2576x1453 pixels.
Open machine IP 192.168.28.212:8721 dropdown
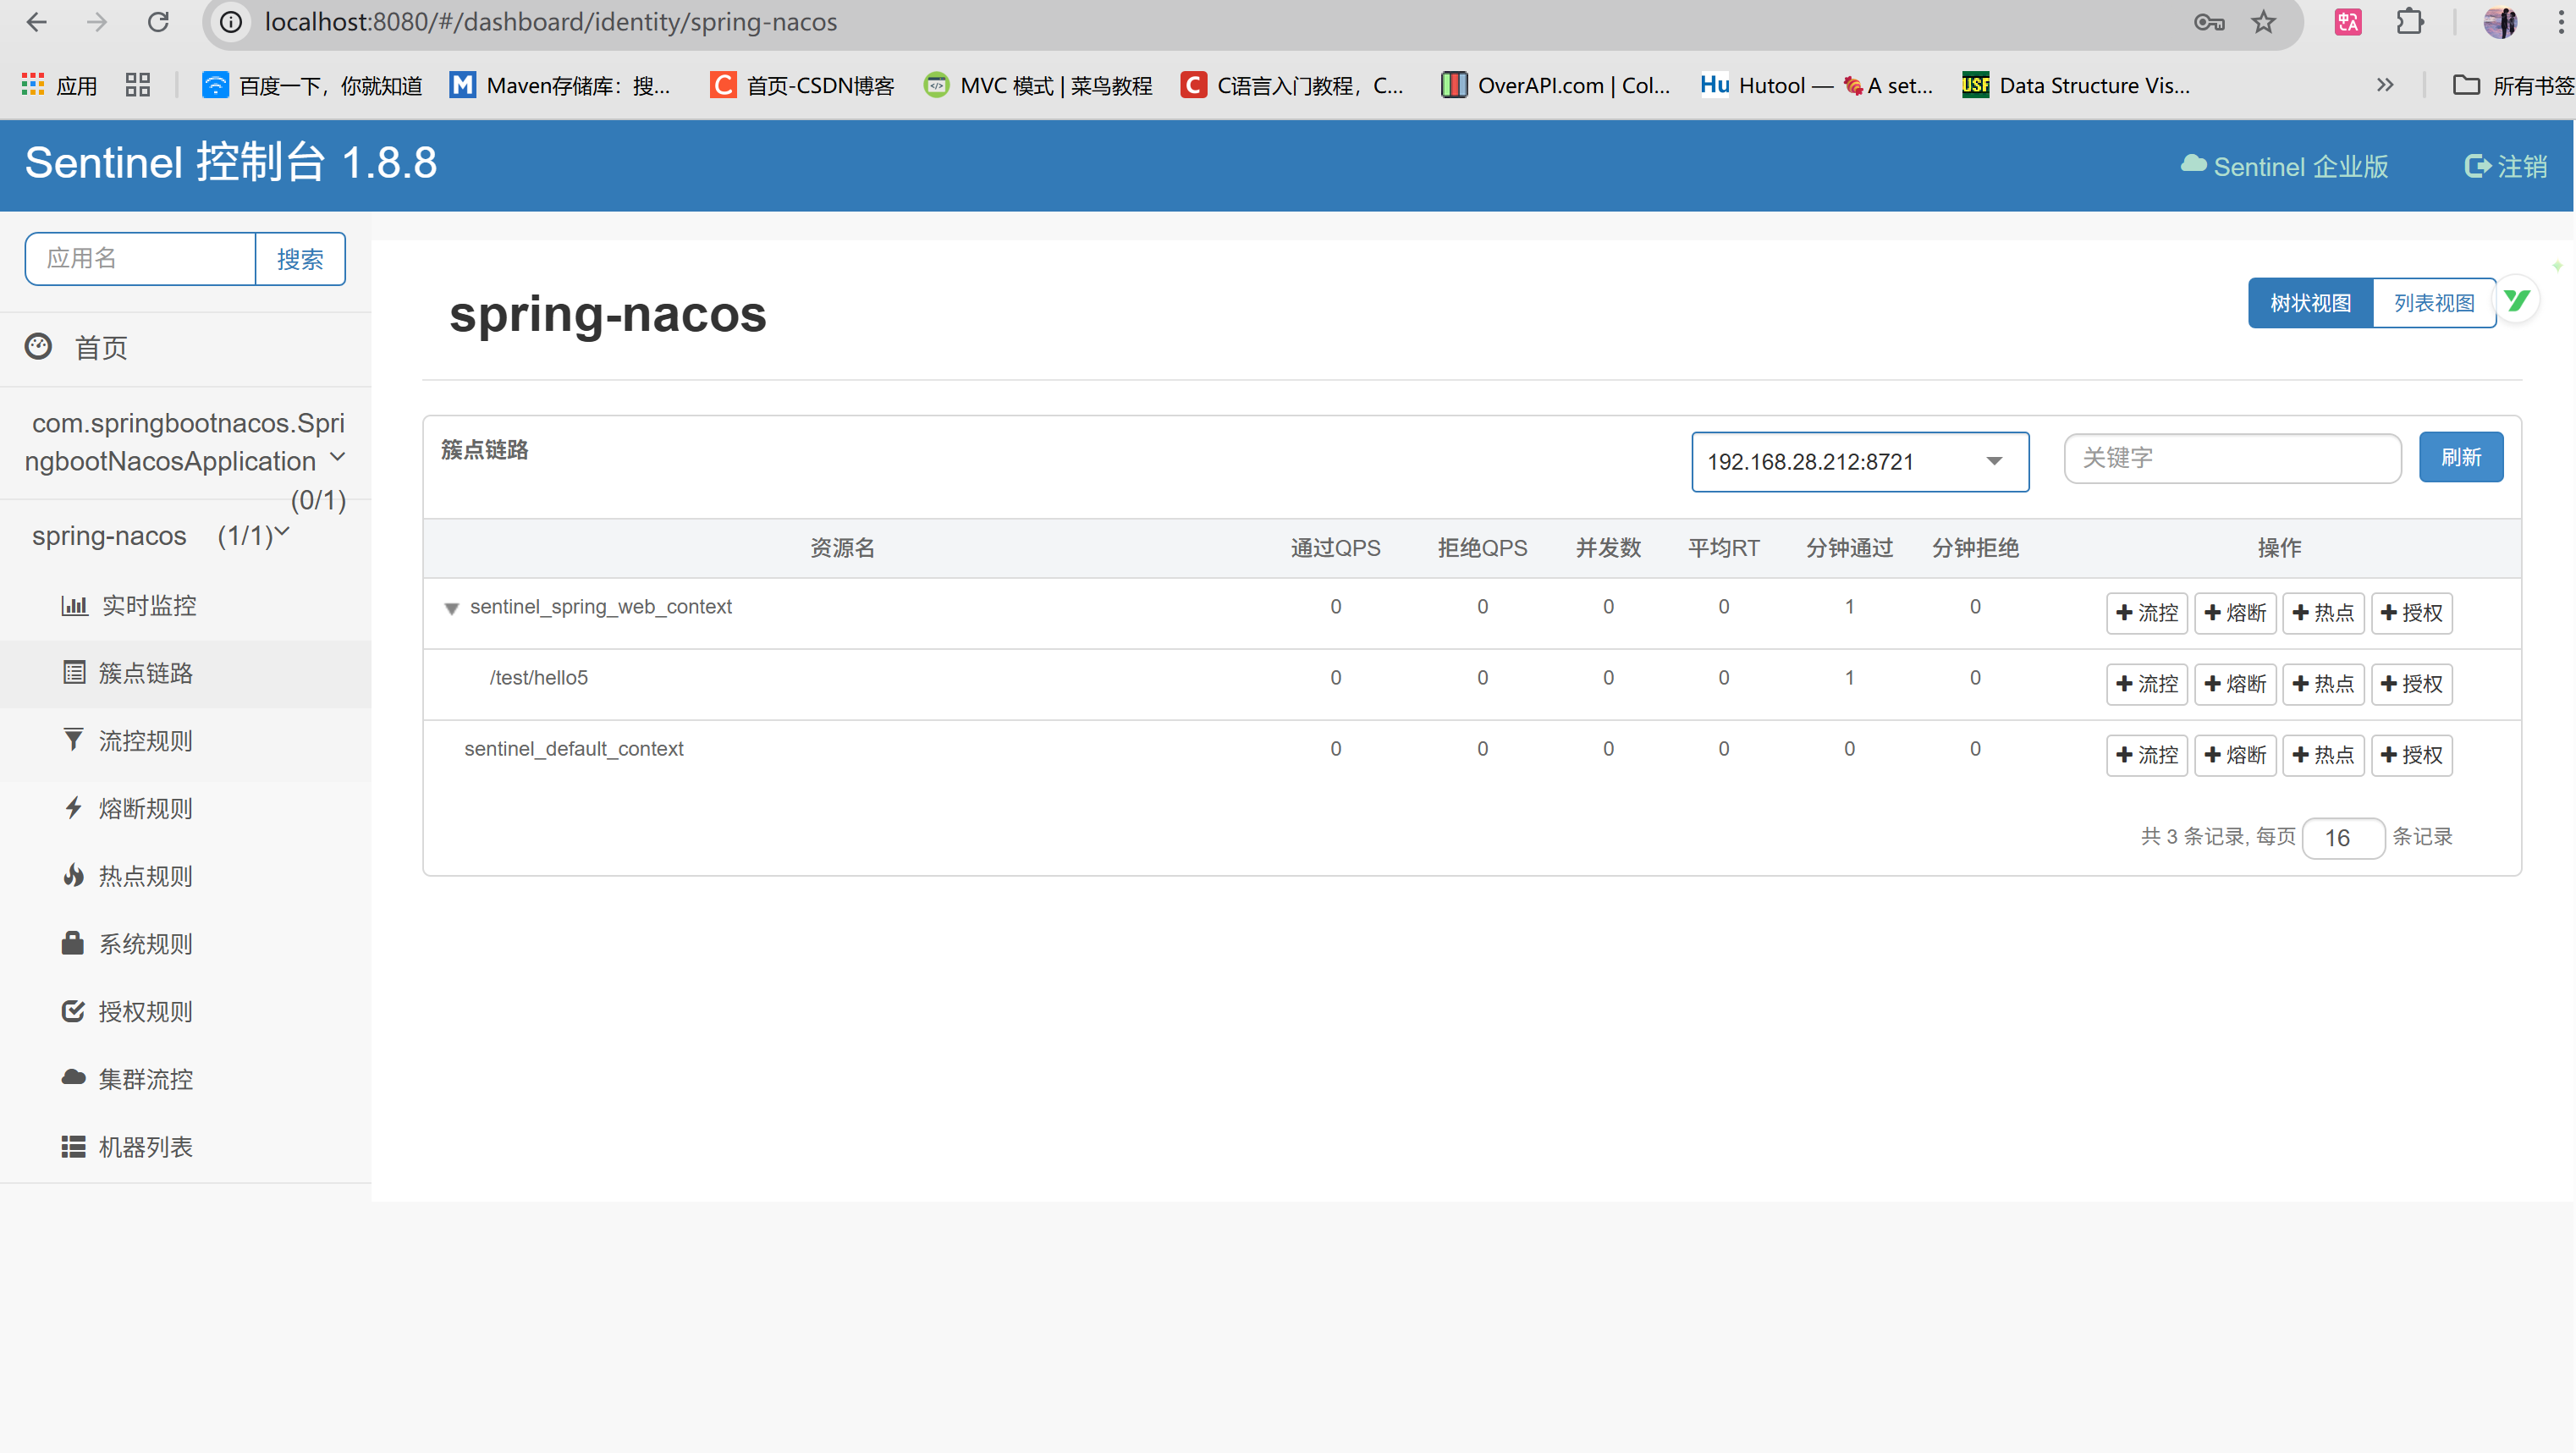pos(1859,462)
